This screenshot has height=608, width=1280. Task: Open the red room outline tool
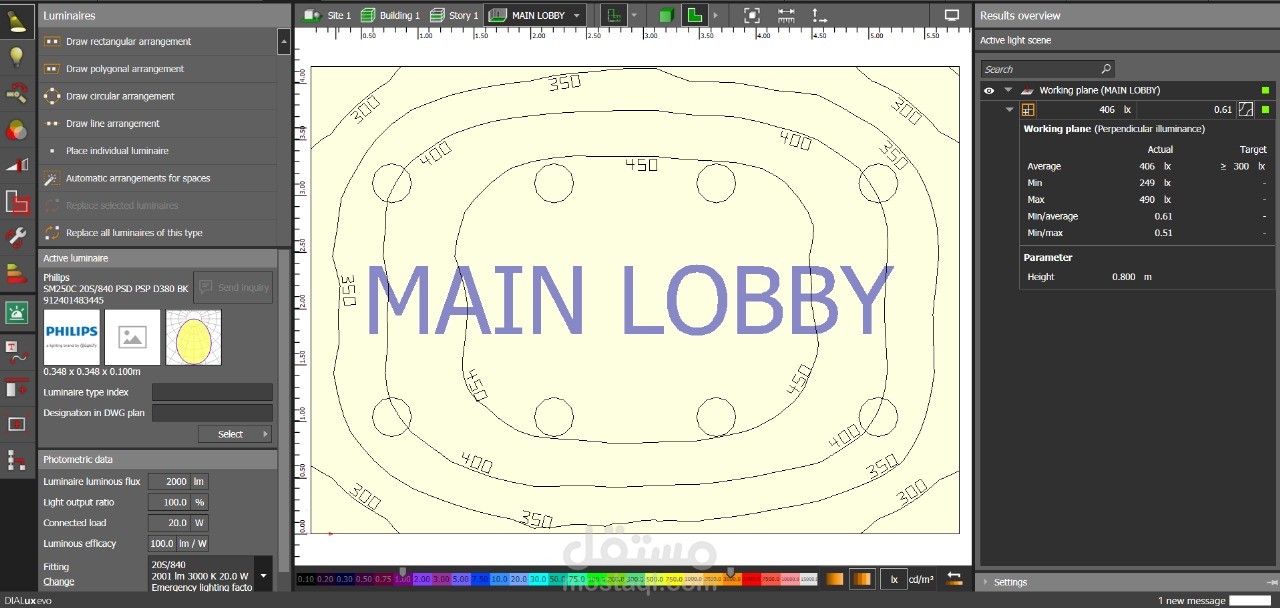tap(17, 202)
